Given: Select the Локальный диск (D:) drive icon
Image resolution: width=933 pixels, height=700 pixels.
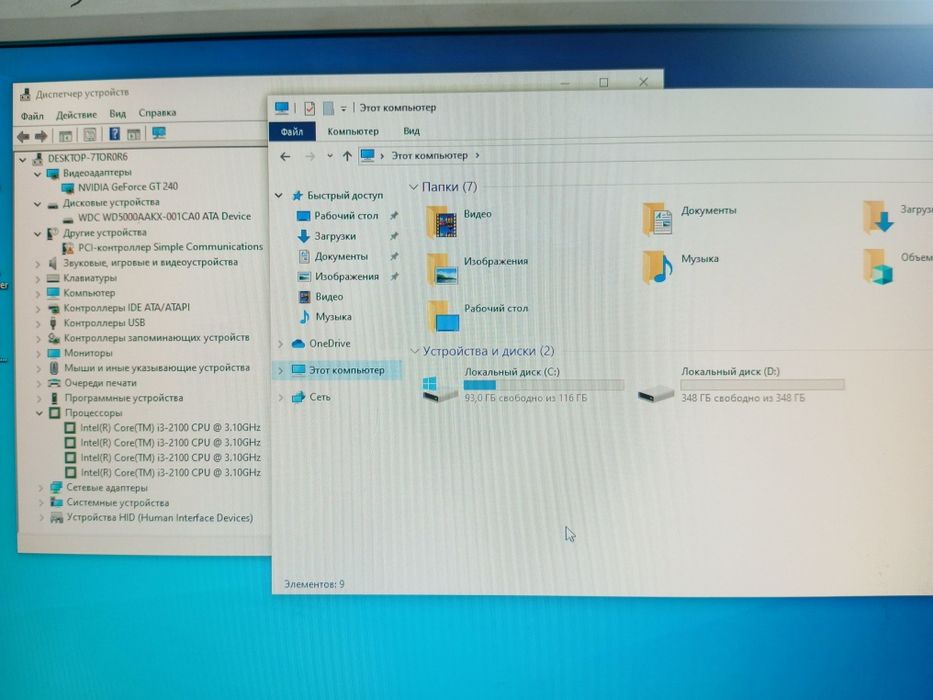Looking at the screenshot, I should click(x=656, y=393).
